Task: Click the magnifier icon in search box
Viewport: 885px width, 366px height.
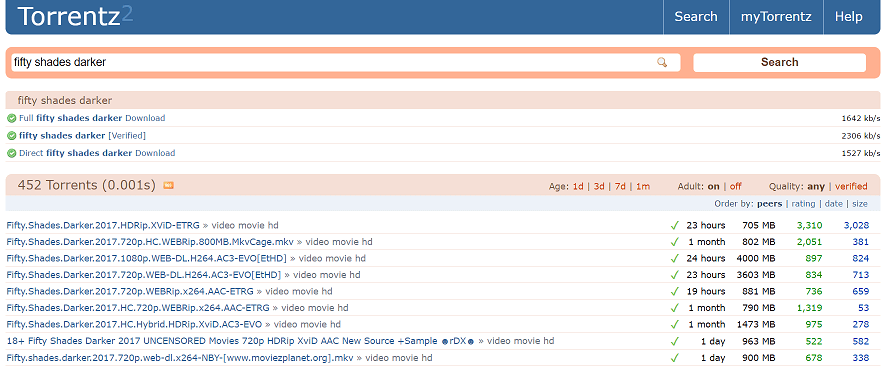Action: pos(662,63)
